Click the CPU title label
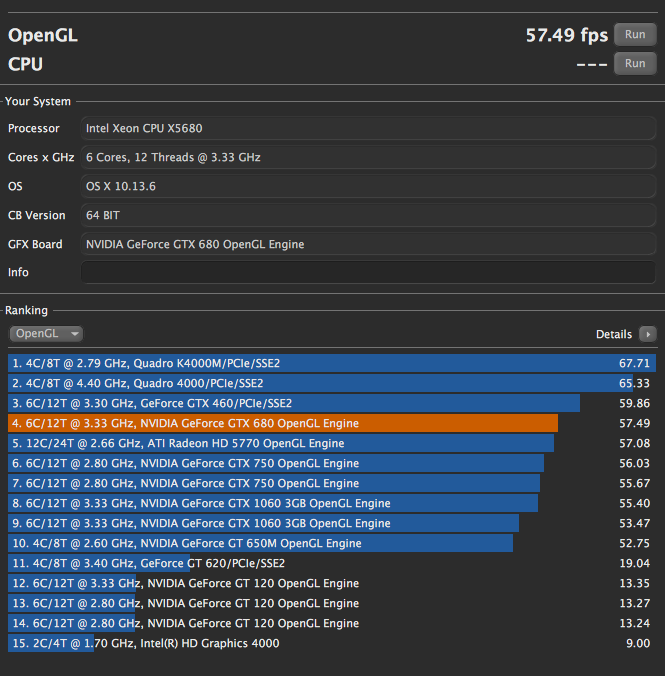Screen dimensions: 665x676 point(25,64)
